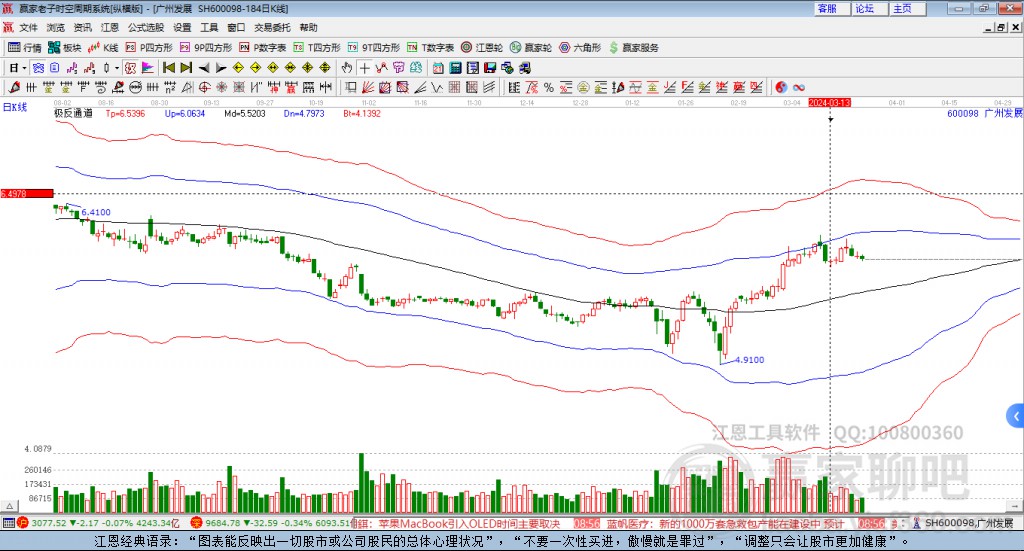Toggle the 极反 channel indicator button
This screenshot has width=1024, height=551.
[x=130, y=68]
